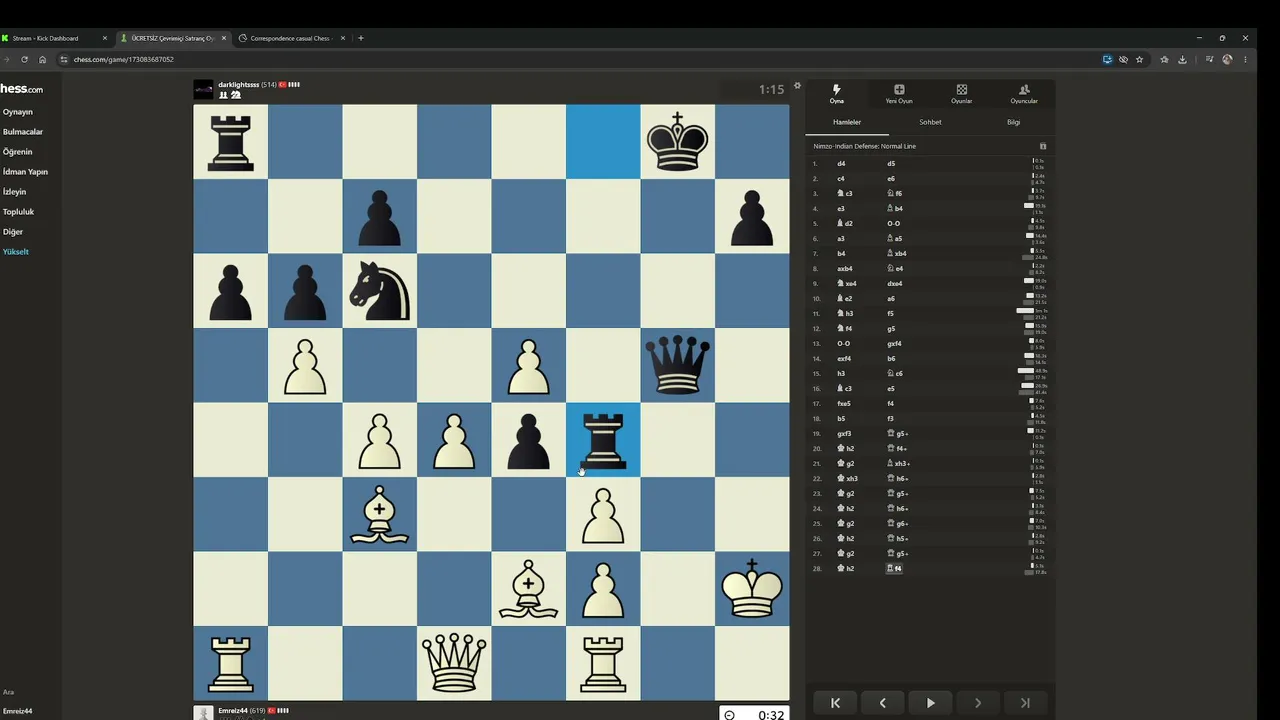Open the Oyuncular players icon
Viewport: 1280px width, 720px height.
(x=1024, y=94)
